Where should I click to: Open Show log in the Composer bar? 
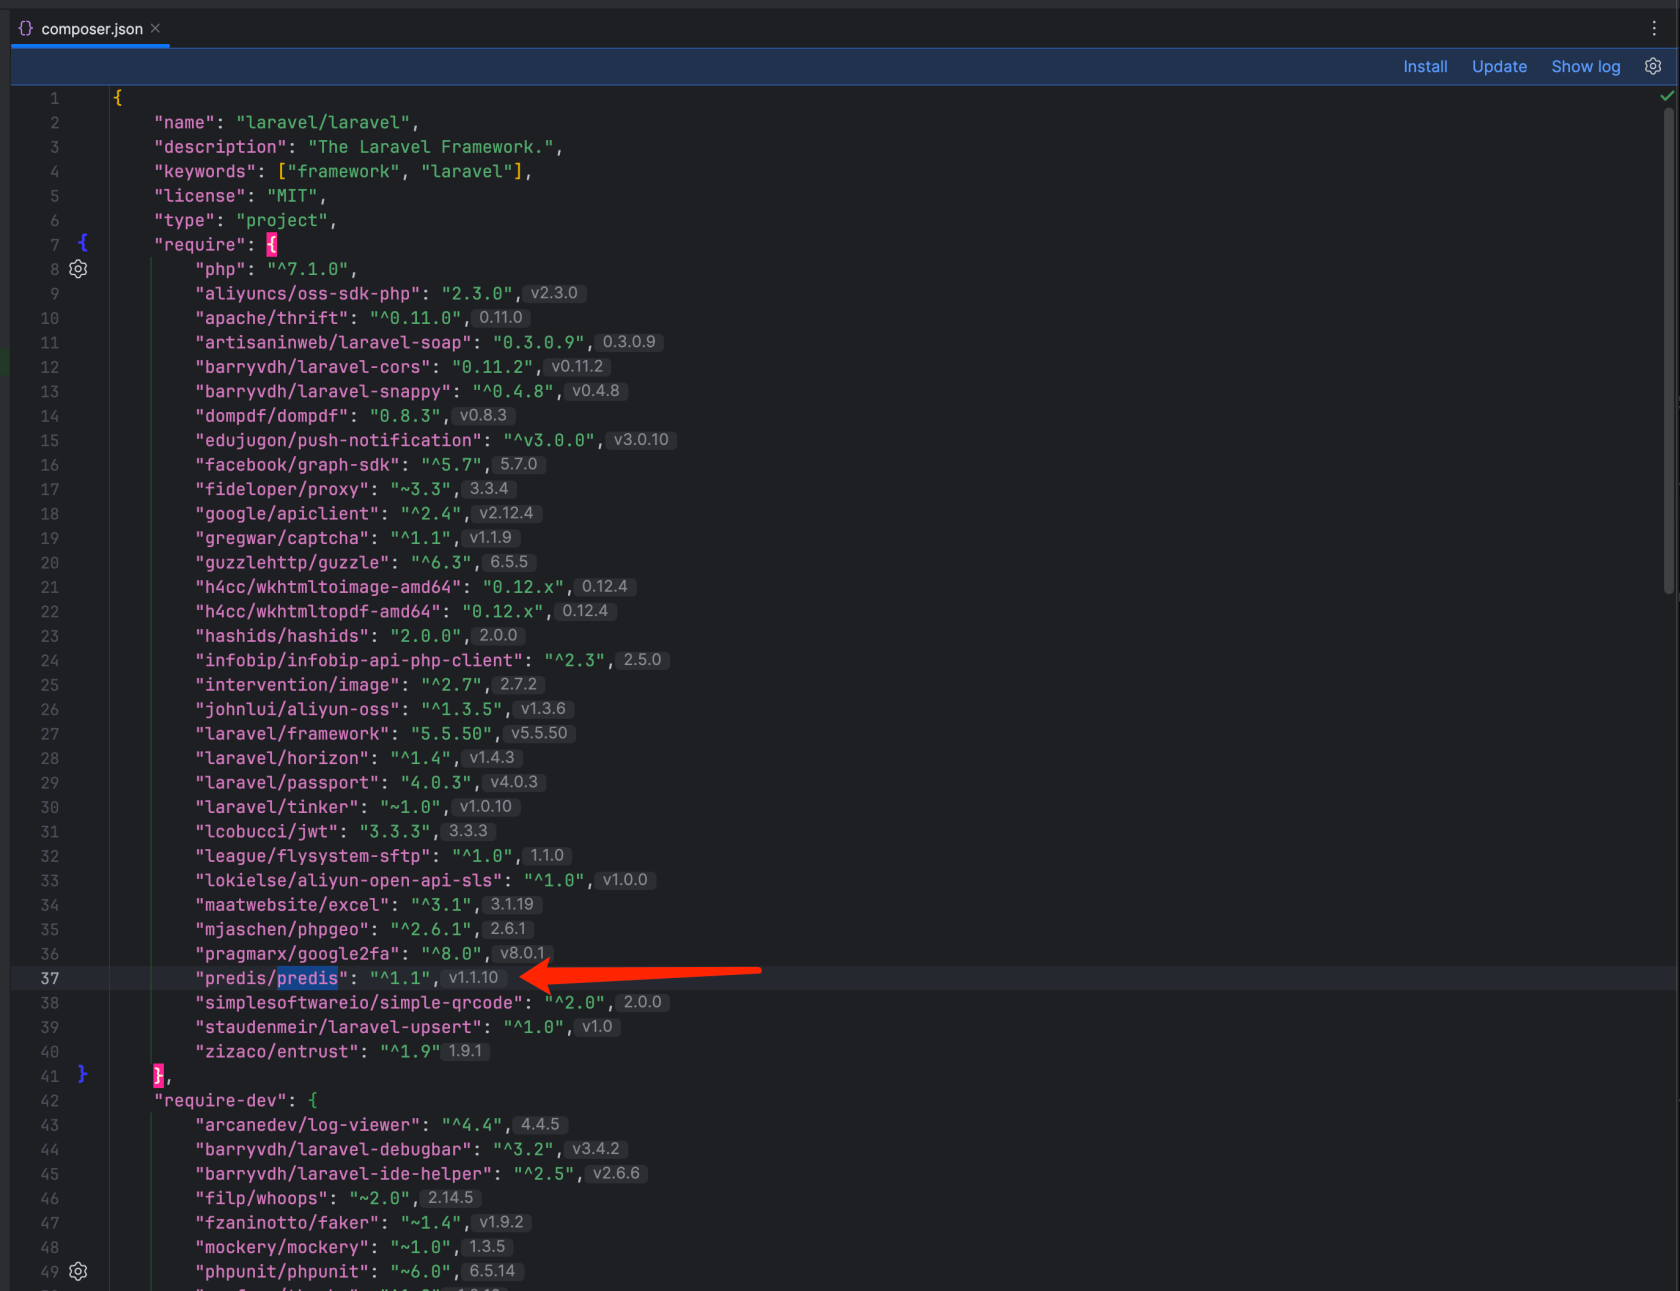click(x=1585, y=66)
